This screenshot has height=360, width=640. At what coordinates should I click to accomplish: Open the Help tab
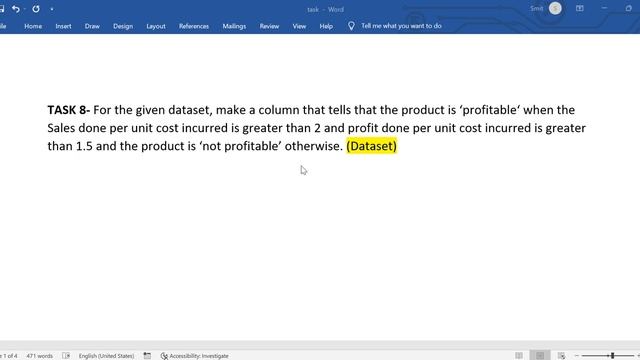click(326, 26)
